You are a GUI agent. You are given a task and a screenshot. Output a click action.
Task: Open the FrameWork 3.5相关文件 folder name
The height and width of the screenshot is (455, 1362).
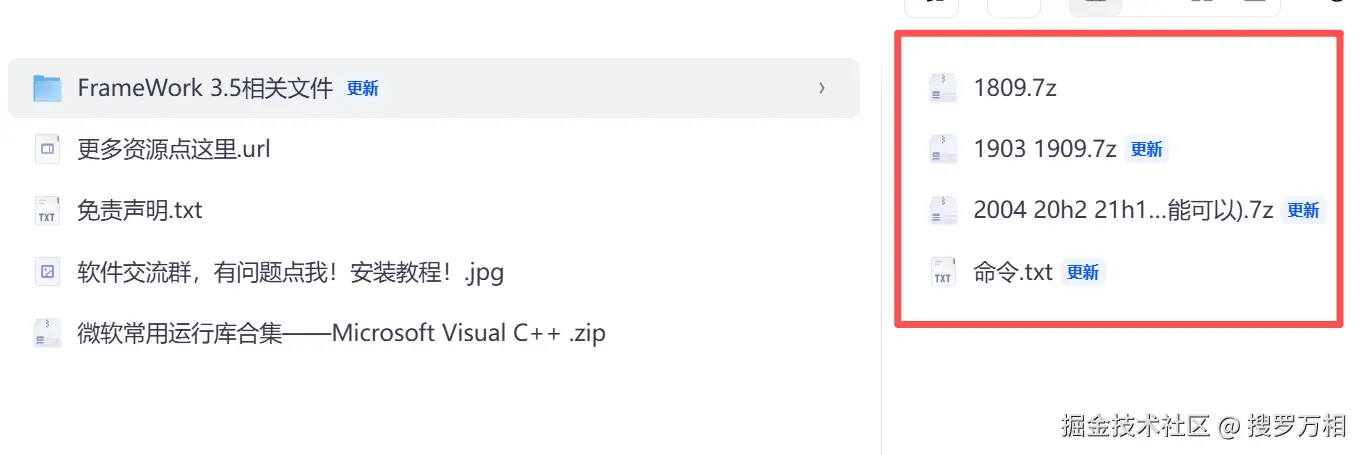click(205, 88)
